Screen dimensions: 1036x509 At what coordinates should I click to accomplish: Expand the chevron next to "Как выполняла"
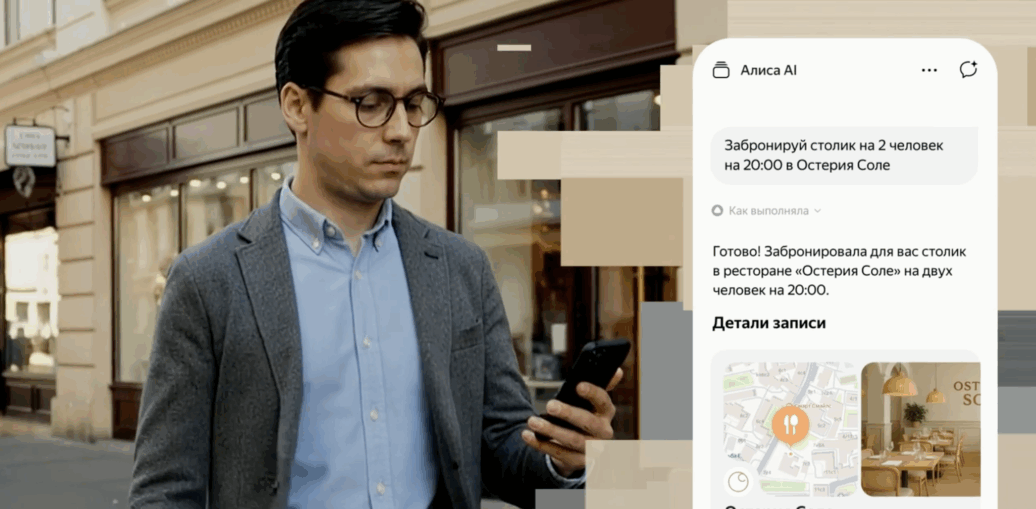(x=818, y=211)
